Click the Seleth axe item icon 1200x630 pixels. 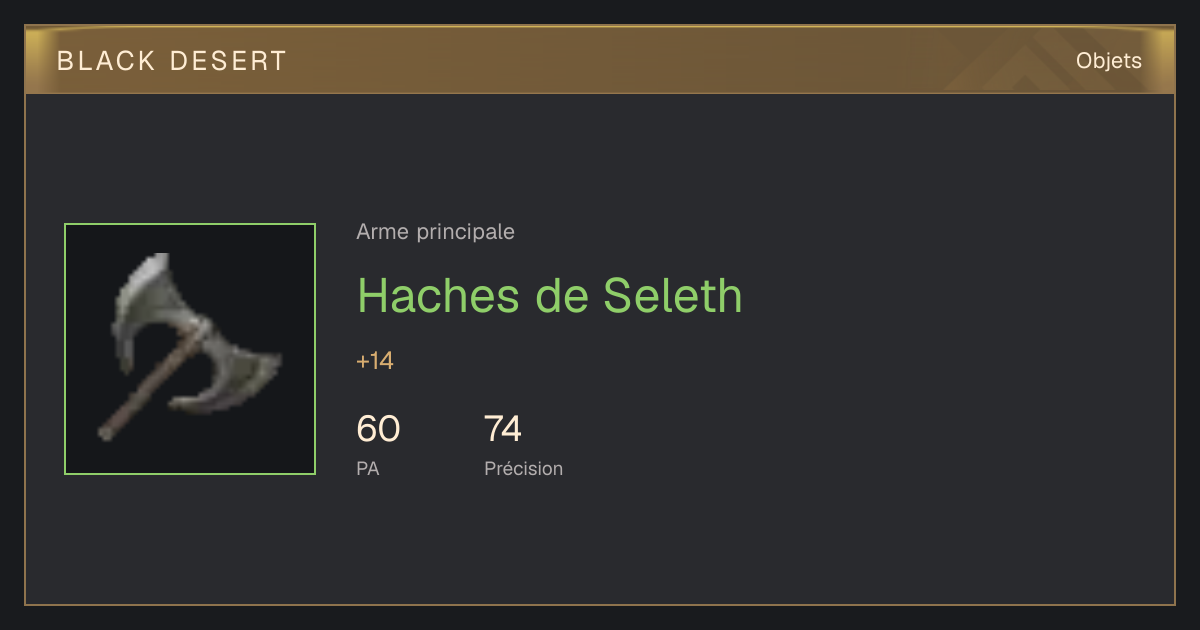190,349
